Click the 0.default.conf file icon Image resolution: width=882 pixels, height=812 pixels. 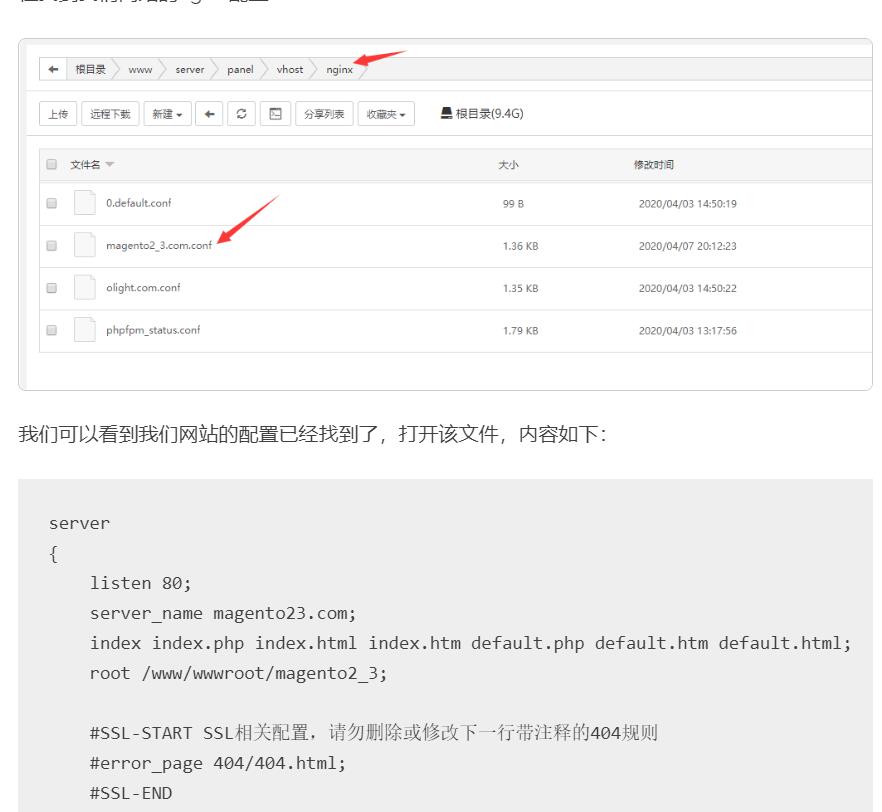[85, 203]
